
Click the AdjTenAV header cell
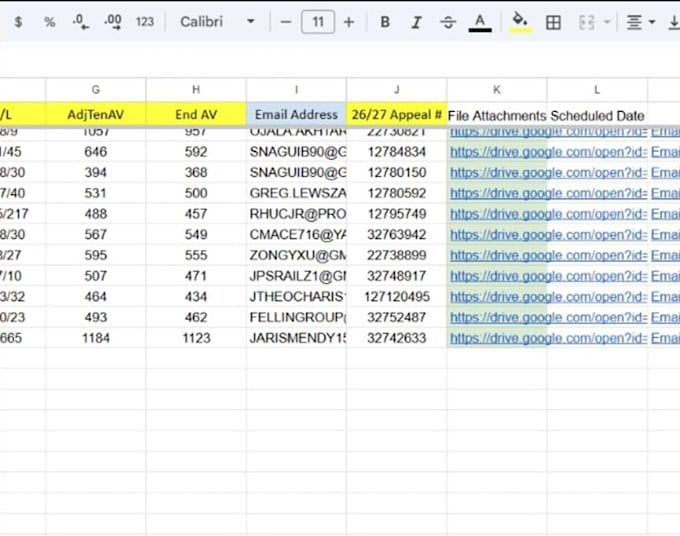click(x=96, y=114)
